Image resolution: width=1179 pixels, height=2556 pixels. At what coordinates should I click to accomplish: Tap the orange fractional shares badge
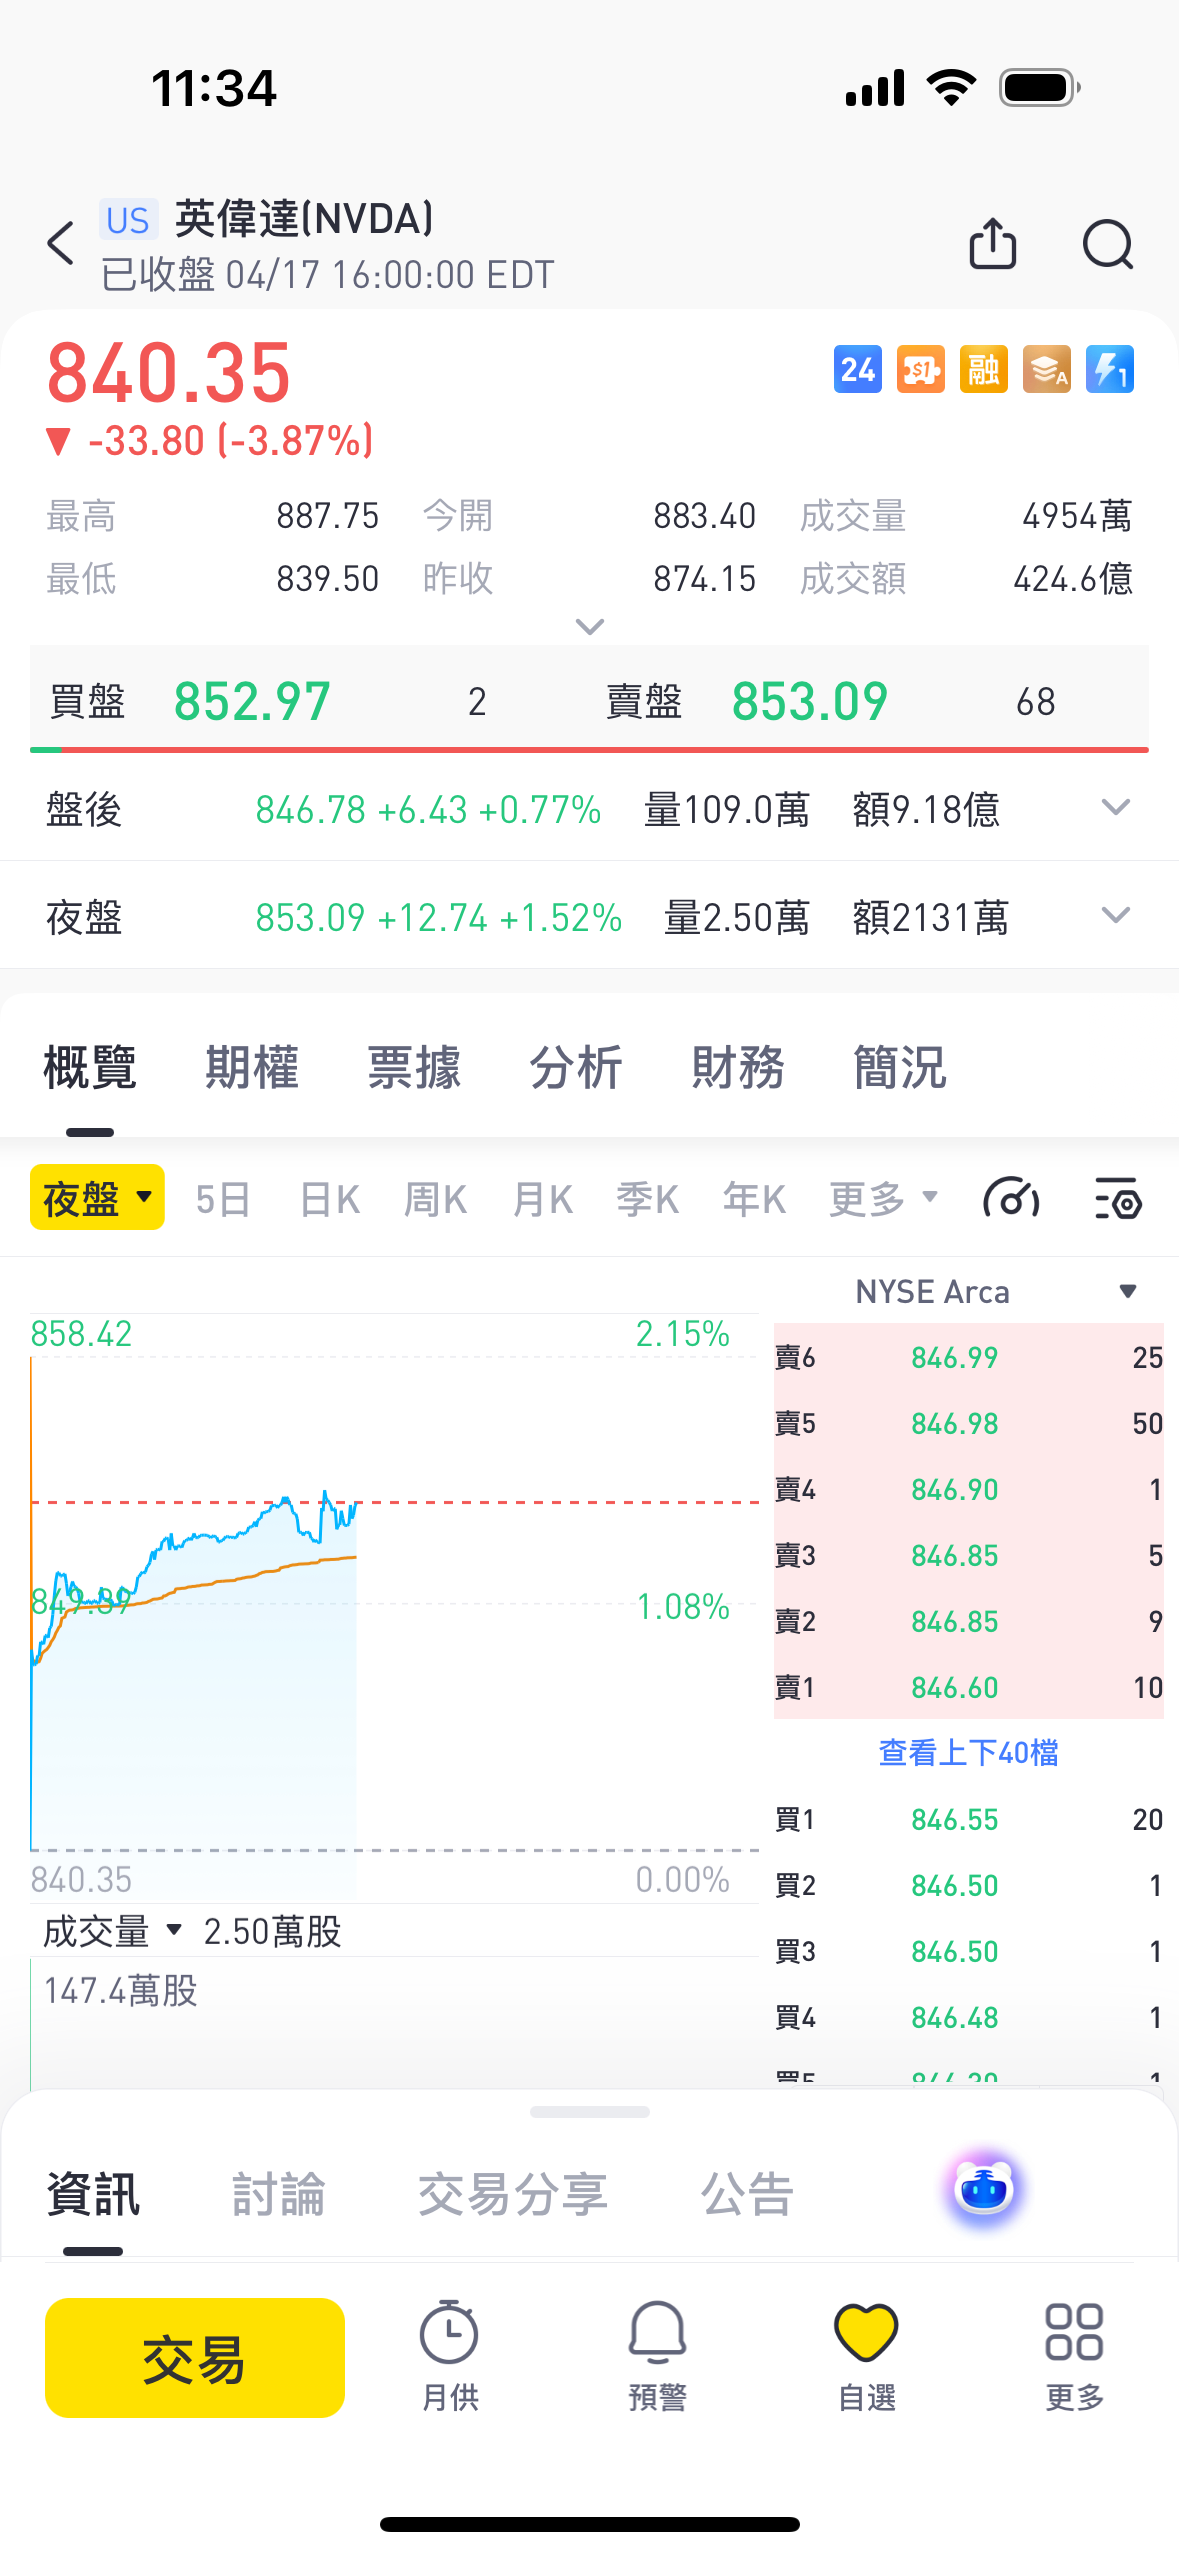tap(921, 370)
